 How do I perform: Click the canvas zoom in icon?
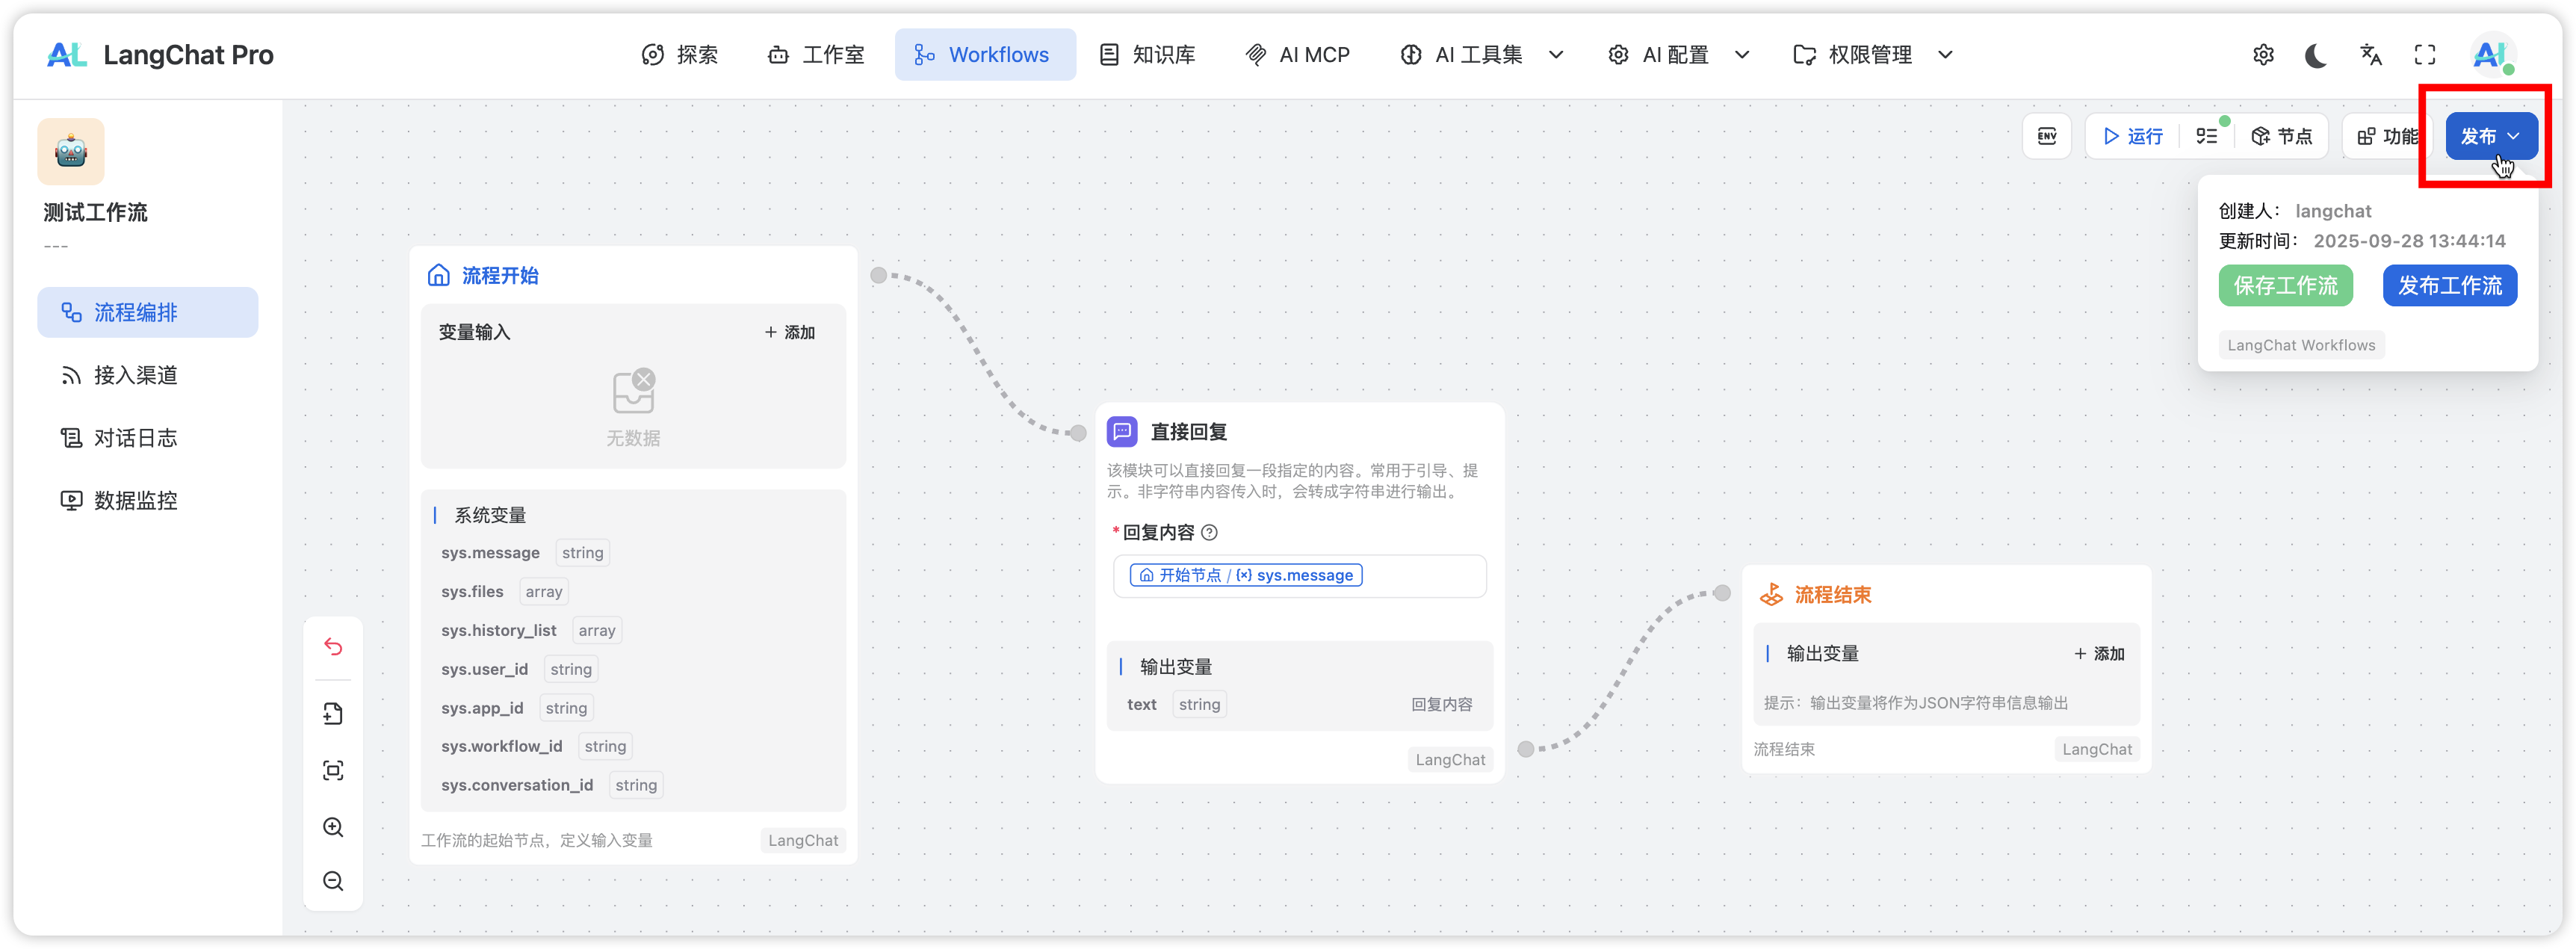[333, 827]
